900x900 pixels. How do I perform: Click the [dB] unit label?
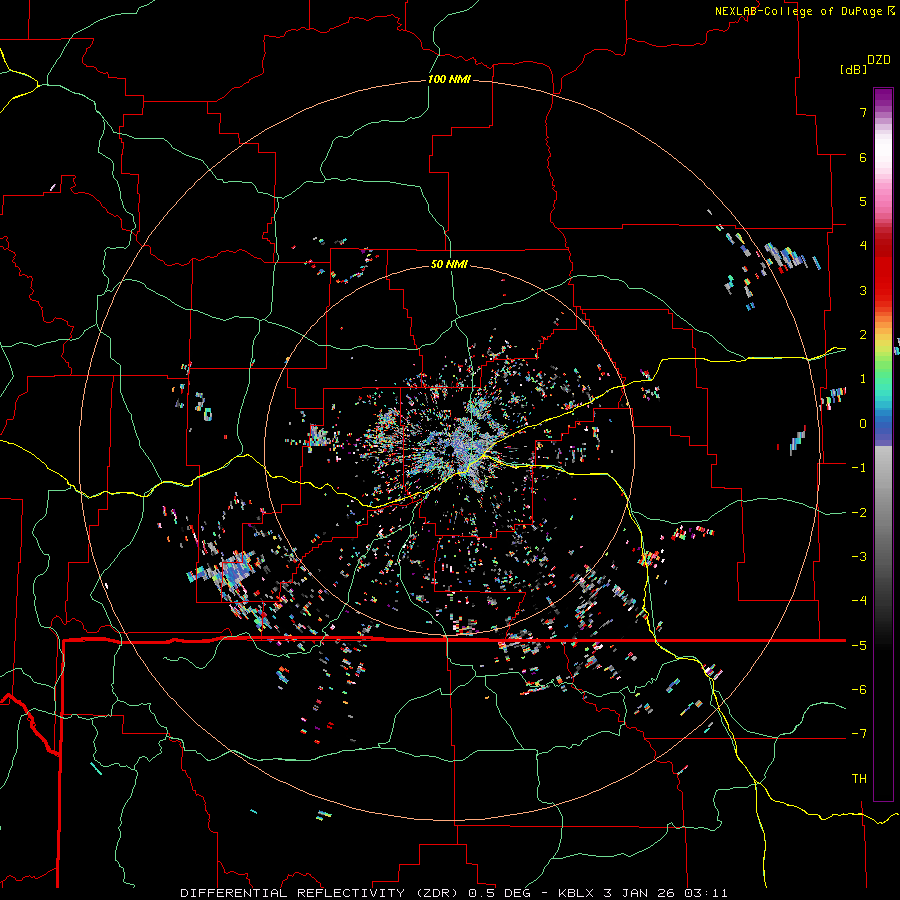[x=854, y=69]
